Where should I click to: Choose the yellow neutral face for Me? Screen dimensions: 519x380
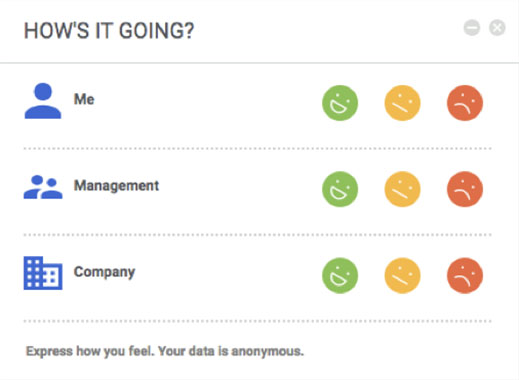tap(402, 103)
